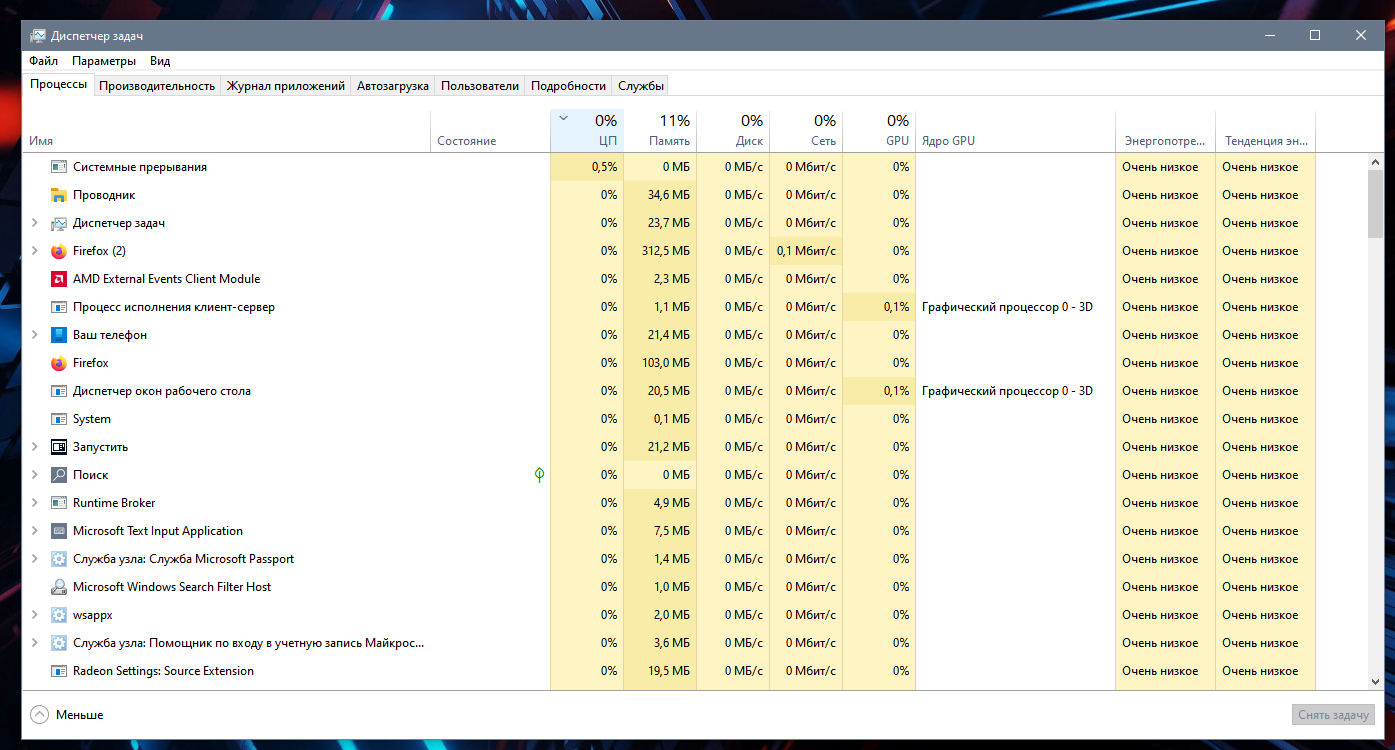1395x750 pixels.
Task: Open the Файл menu
Action: (x=44, y=61)
